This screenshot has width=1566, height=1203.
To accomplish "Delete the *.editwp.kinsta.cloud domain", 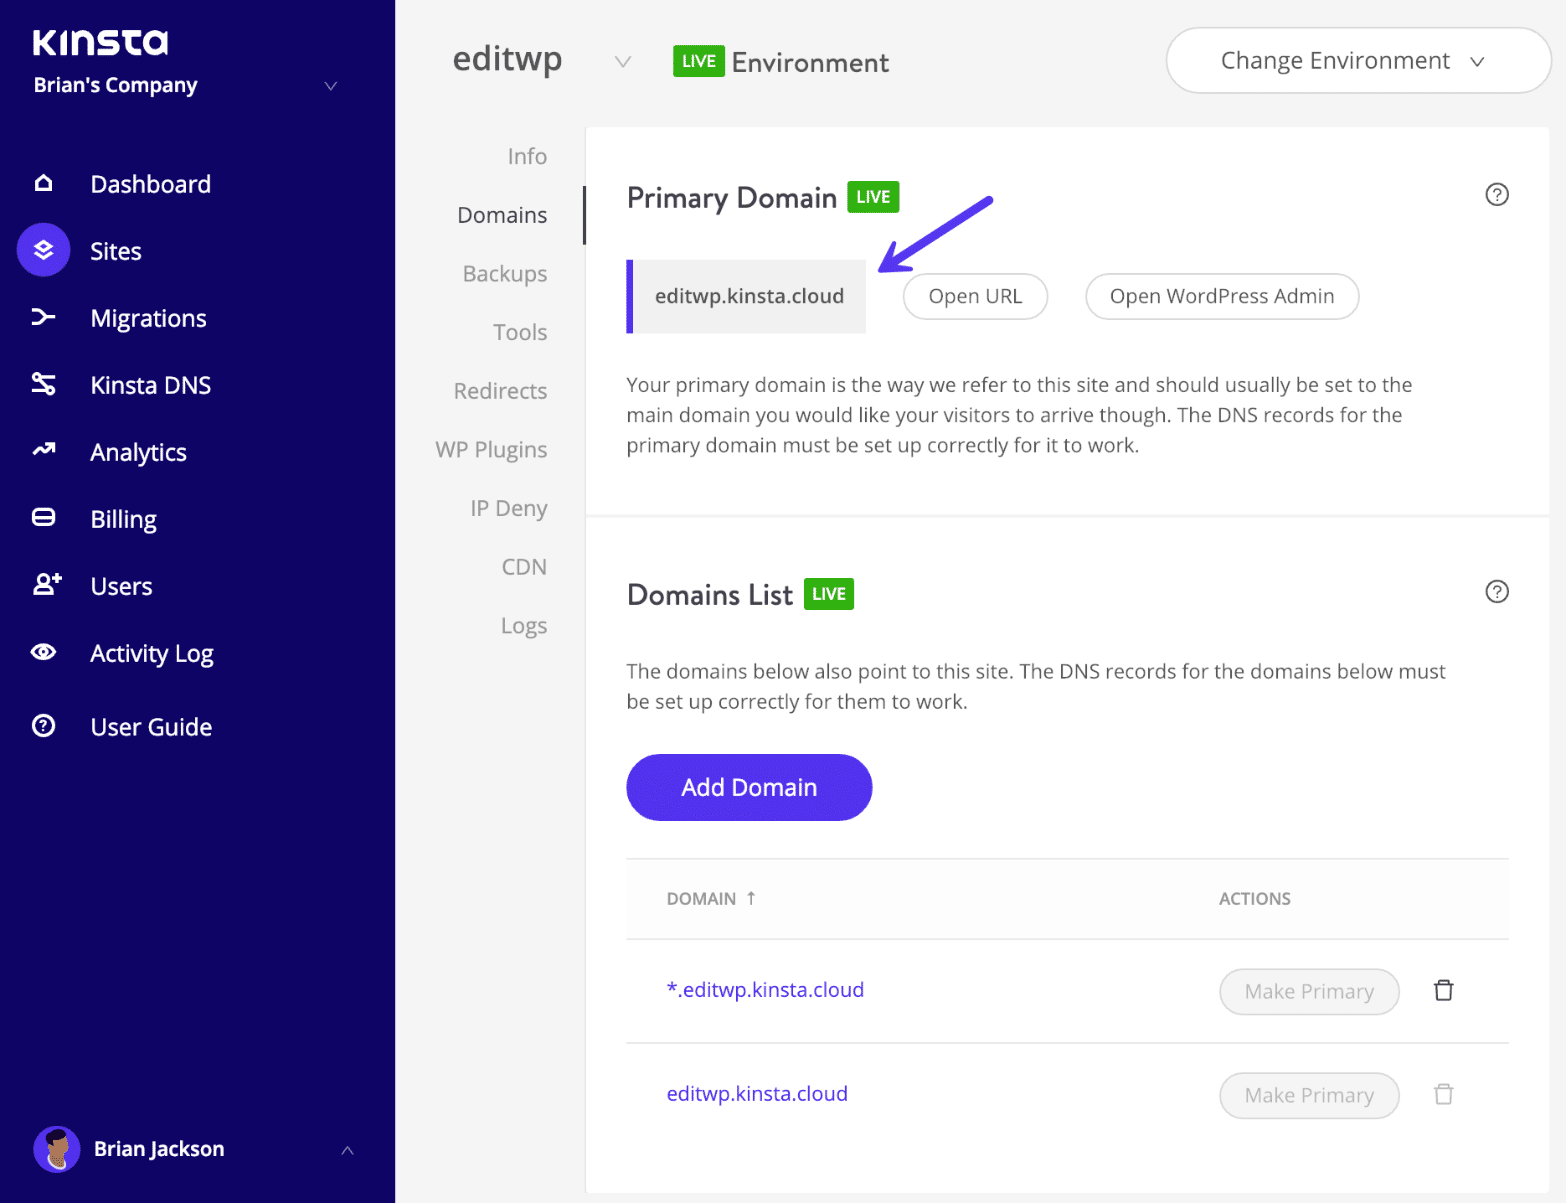I will tap(1443, 990).
